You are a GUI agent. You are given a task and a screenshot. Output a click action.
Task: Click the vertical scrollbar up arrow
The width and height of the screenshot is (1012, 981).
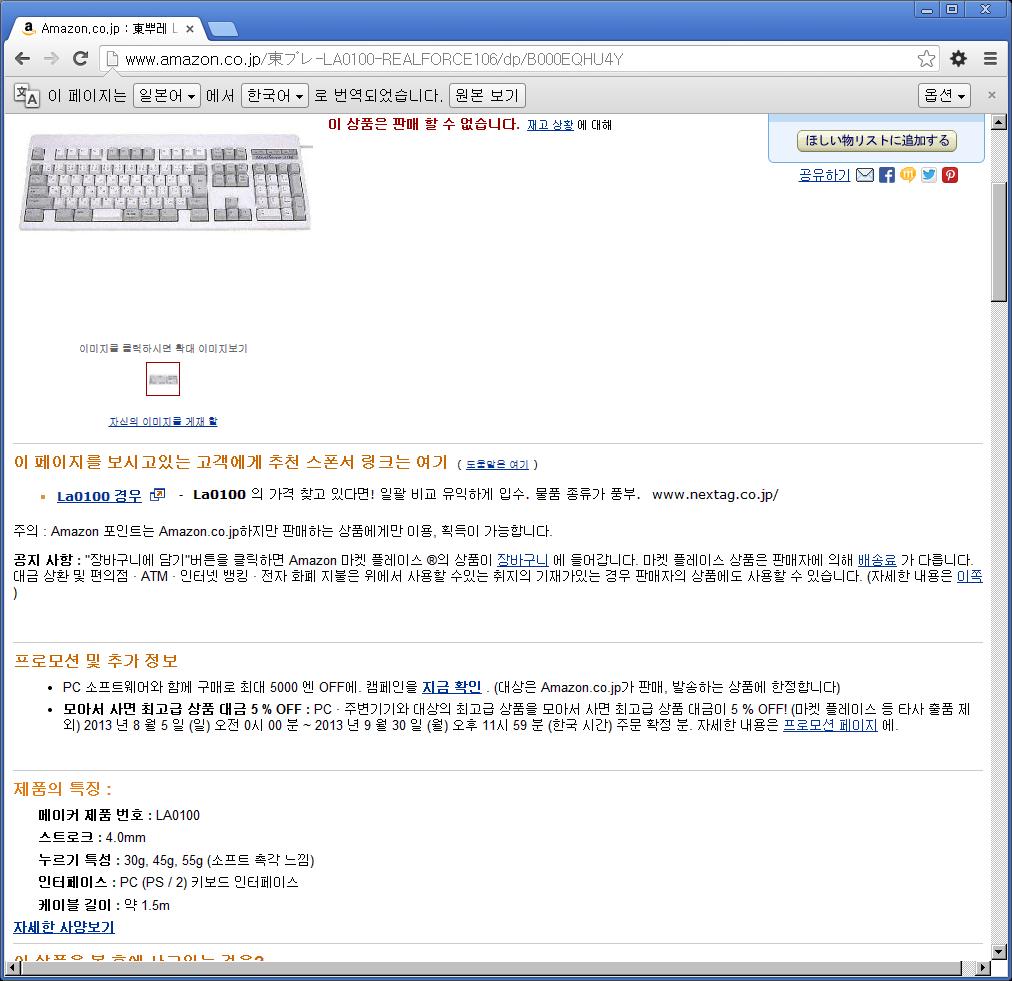pos(998,121)
